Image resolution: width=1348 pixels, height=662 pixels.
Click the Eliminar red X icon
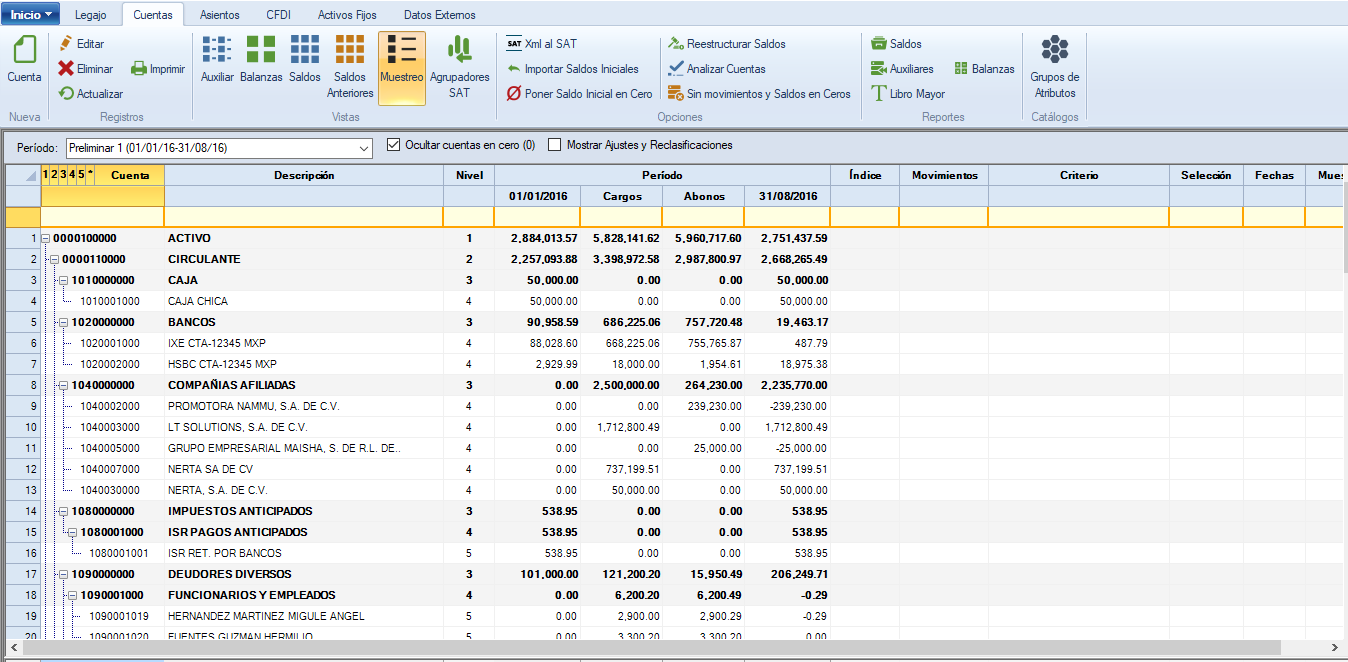(66, 69)
